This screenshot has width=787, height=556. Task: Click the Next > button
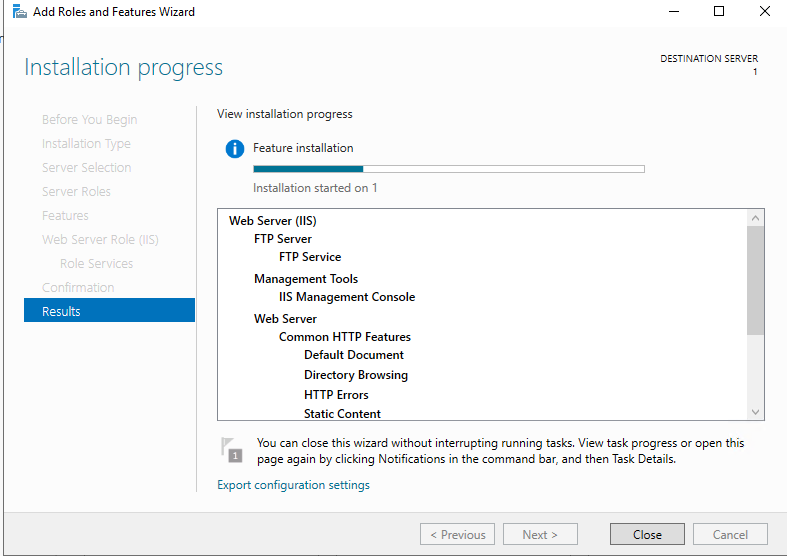pyautogui.click(x=540, y=534)
